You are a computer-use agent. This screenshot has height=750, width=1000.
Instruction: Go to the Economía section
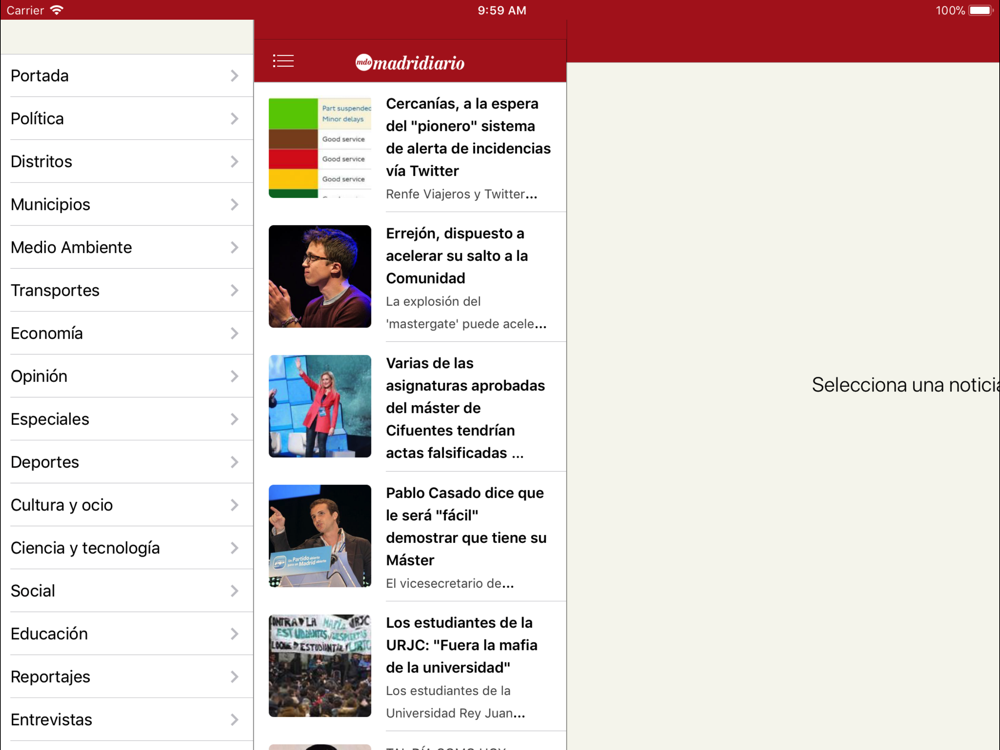click(x=47, y=334)
